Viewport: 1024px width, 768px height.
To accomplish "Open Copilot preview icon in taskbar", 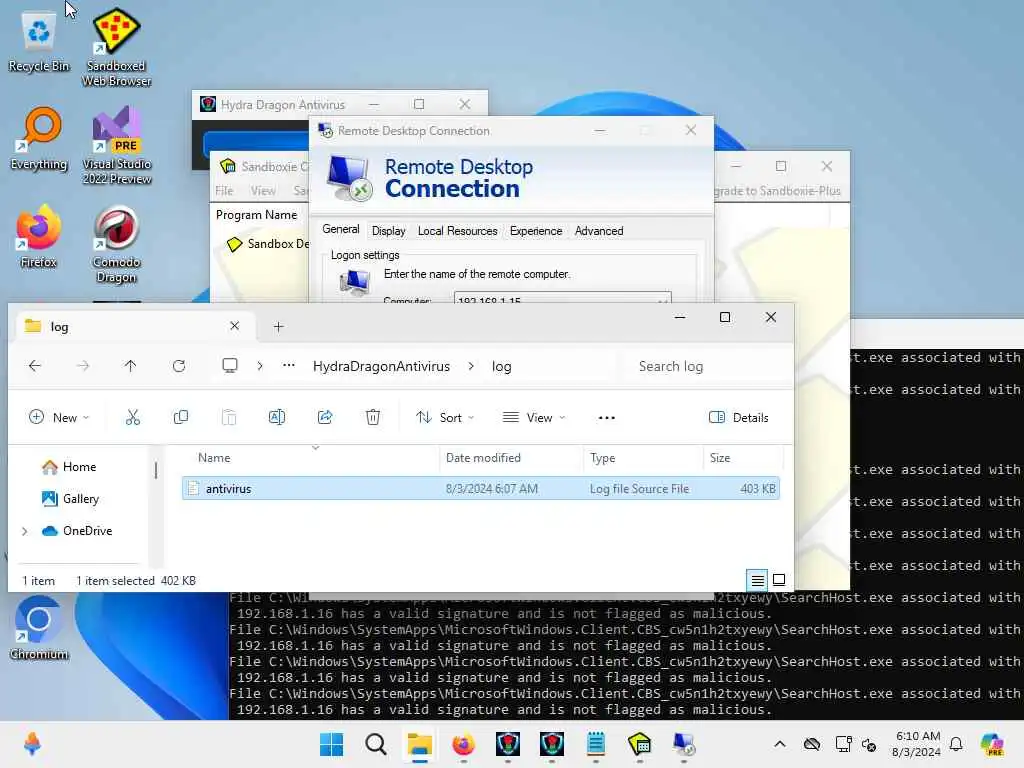I will click(993, 744).
